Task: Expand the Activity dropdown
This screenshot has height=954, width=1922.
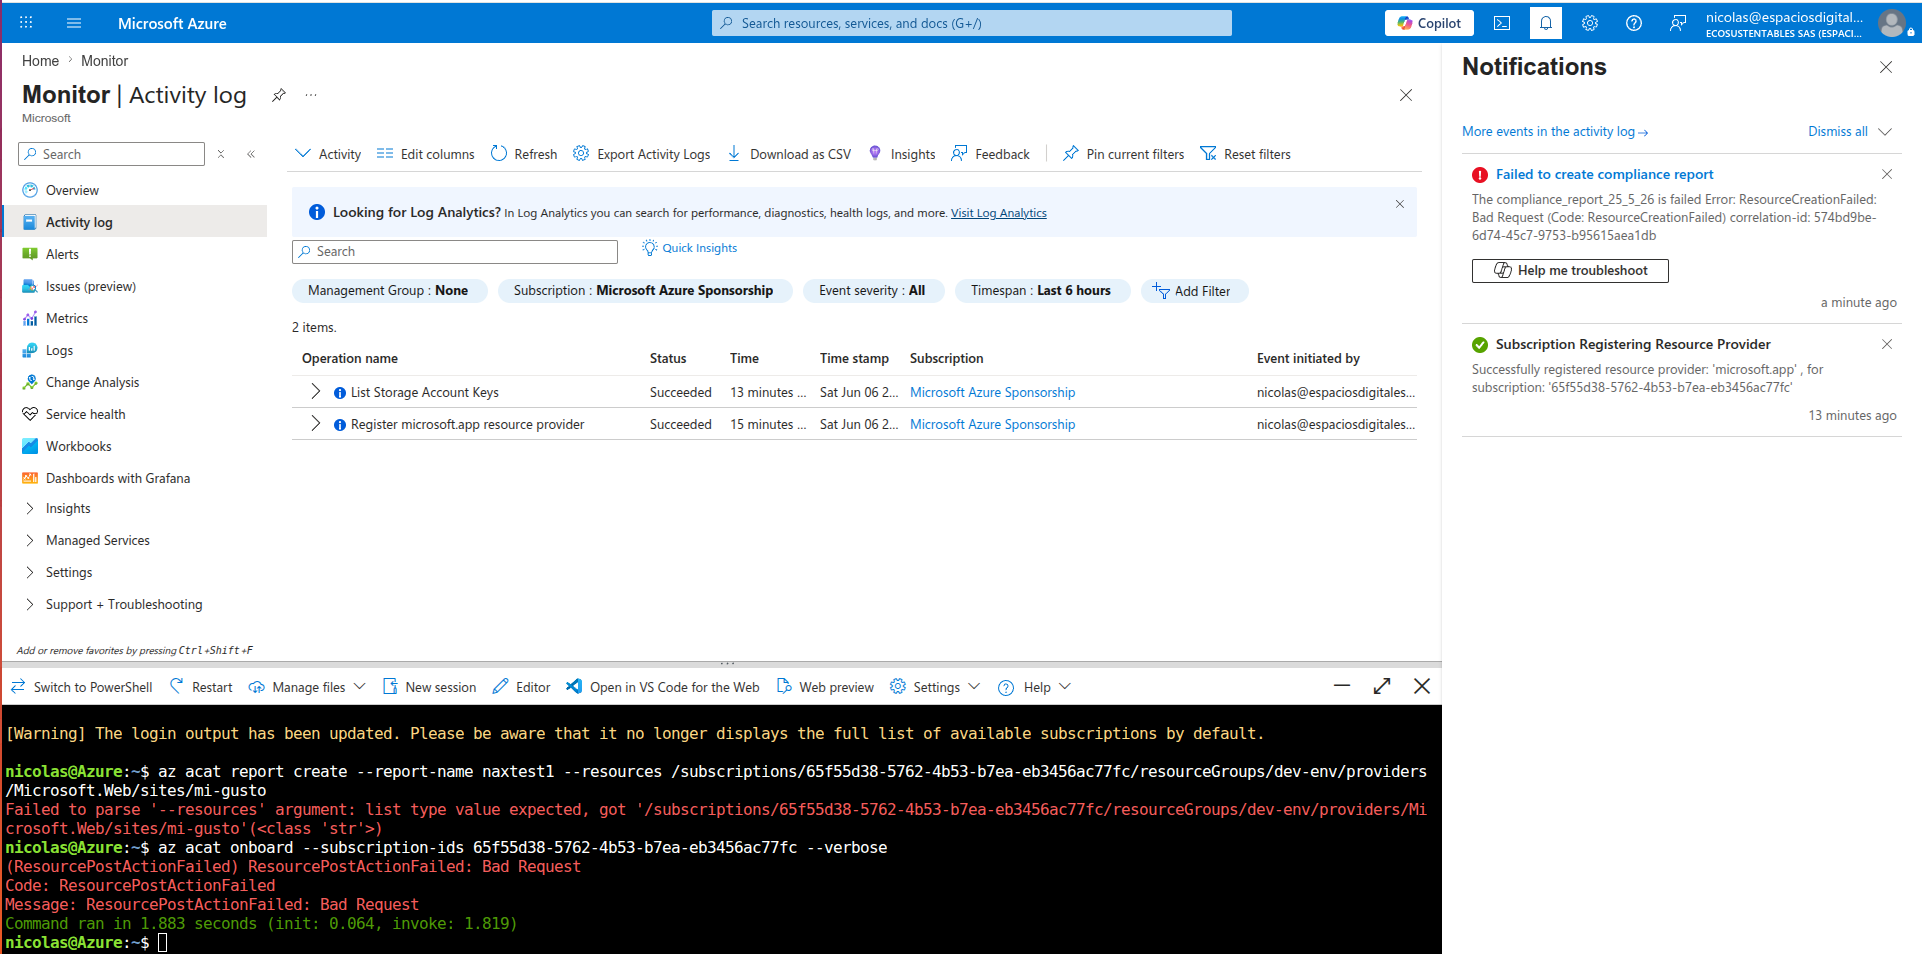Action: coord(328,154)
